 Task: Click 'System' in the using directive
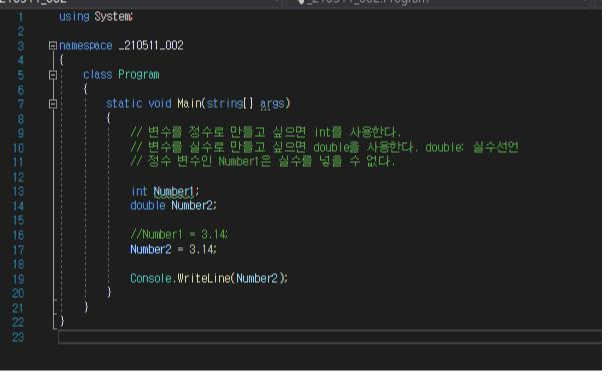pos(113,17)
